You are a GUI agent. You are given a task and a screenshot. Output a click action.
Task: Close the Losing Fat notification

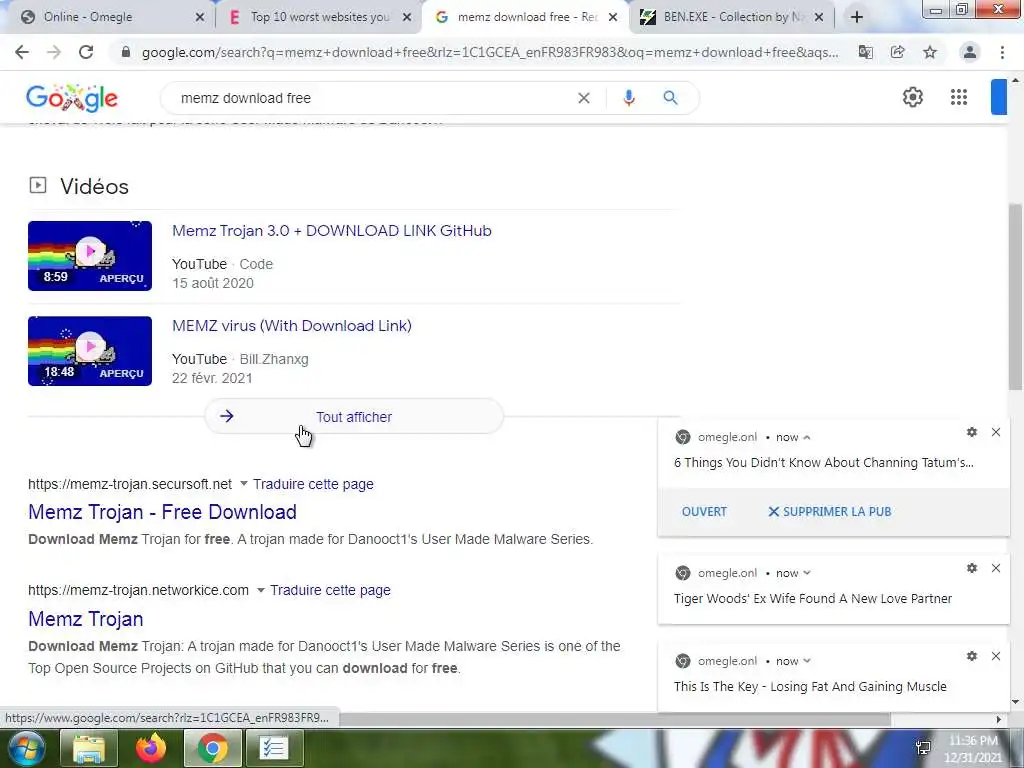[996, 656]
